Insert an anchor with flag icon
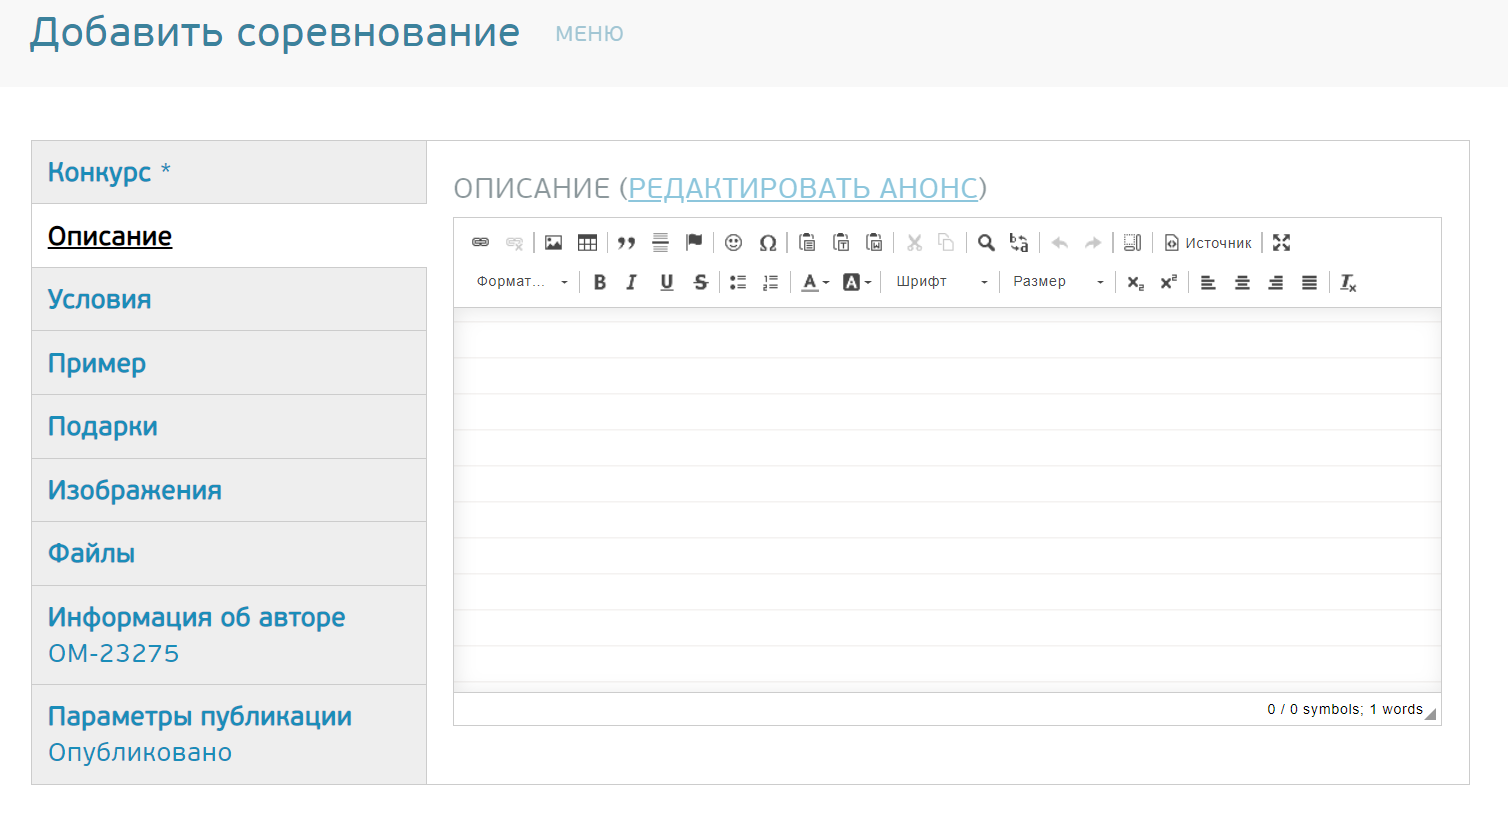Image resolution: width=1508 pixels, height=814 pixels. tap(694, 243)
